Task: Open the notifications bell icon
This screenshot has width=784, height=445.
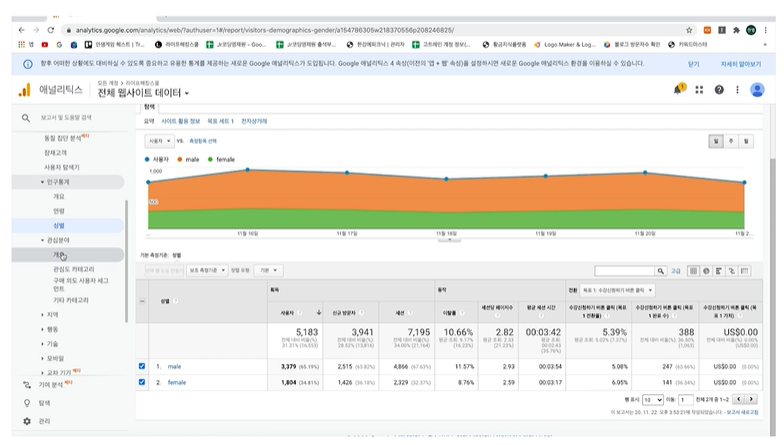Action: coord(678,90)
